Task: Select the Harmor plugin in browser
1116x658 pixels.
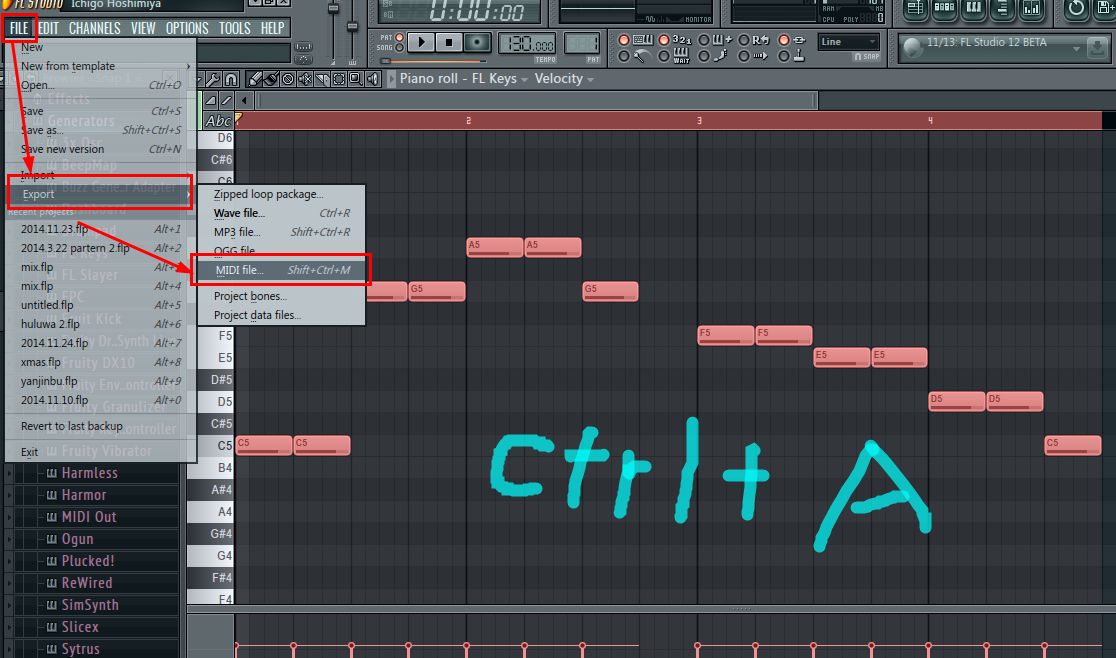Action: [x=84, y=495]
